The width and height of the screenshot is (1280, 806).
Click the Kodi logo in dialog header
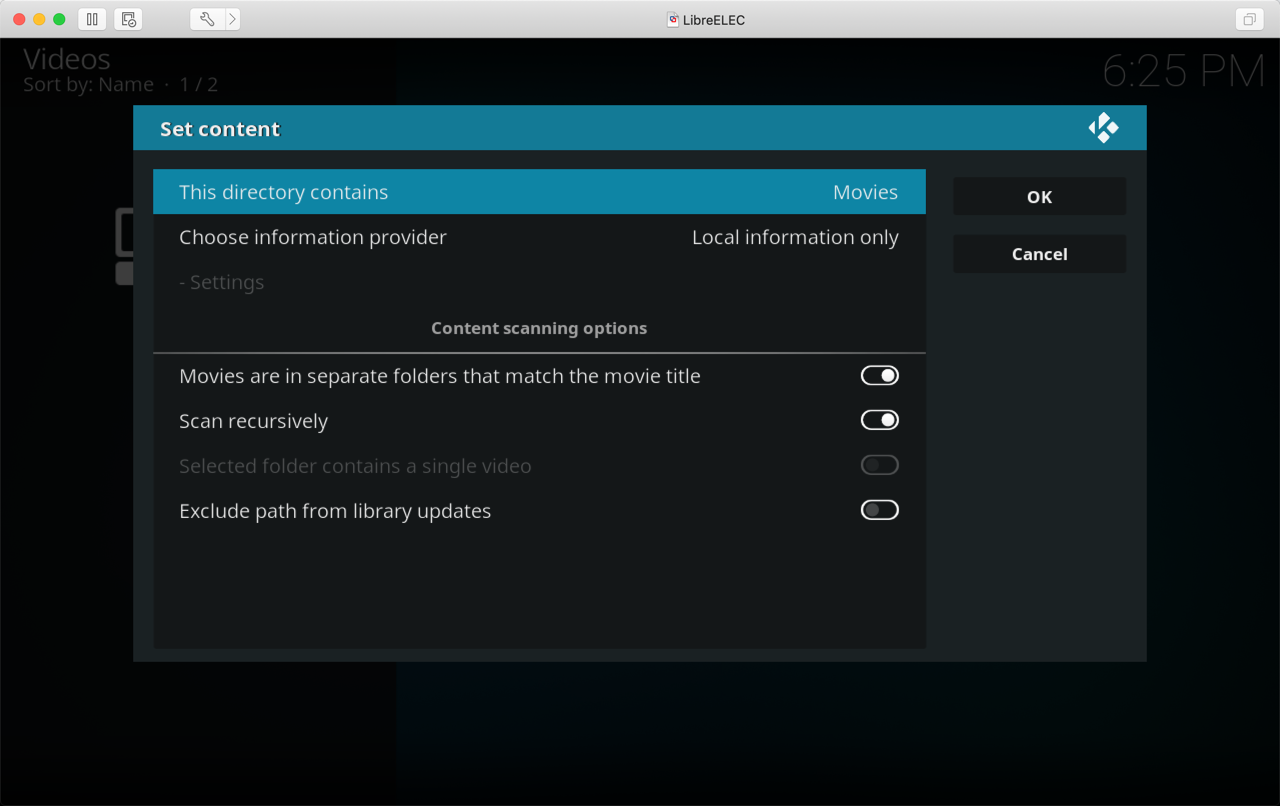pos(1103,128)
